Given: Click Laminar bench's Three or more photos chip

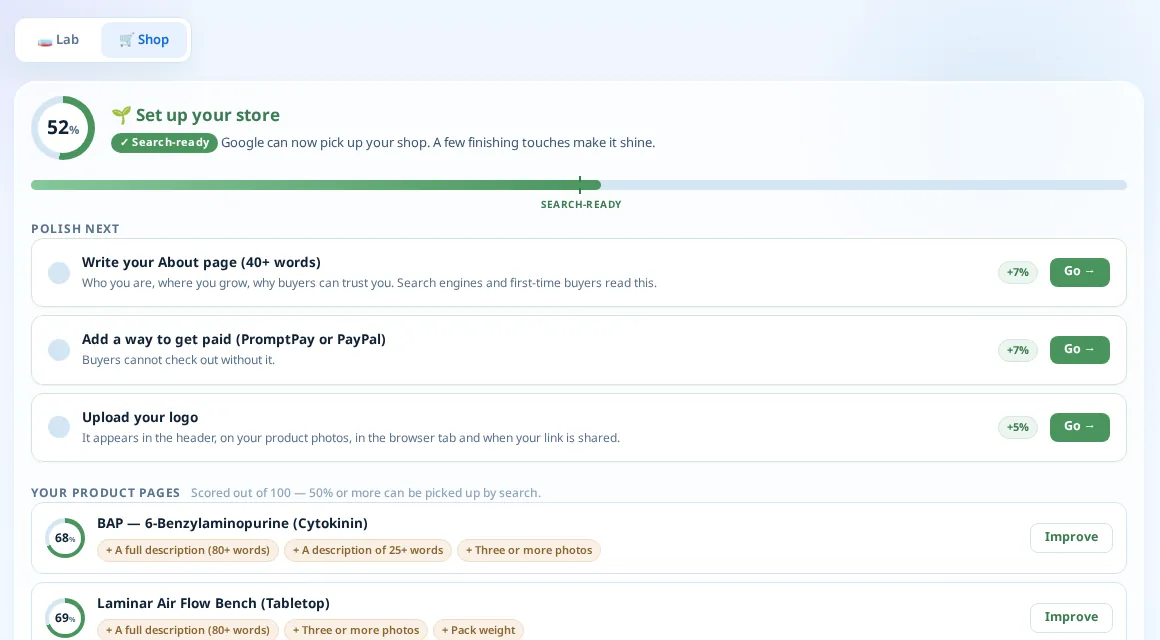Looking at the screenshot, I should tap(356, 630).
